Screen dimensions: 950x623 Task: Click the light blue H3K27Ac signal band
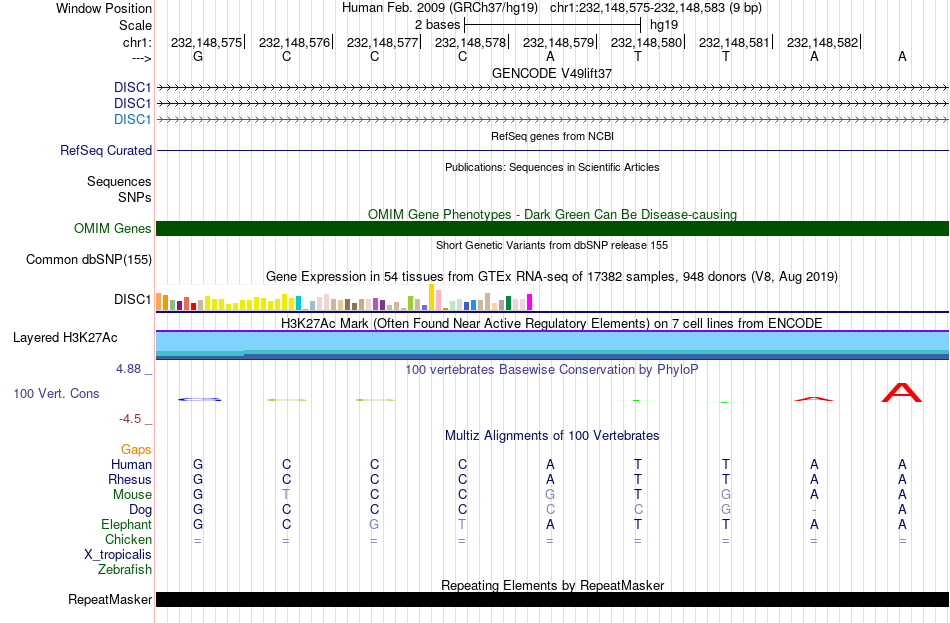[x=552, y=341]
